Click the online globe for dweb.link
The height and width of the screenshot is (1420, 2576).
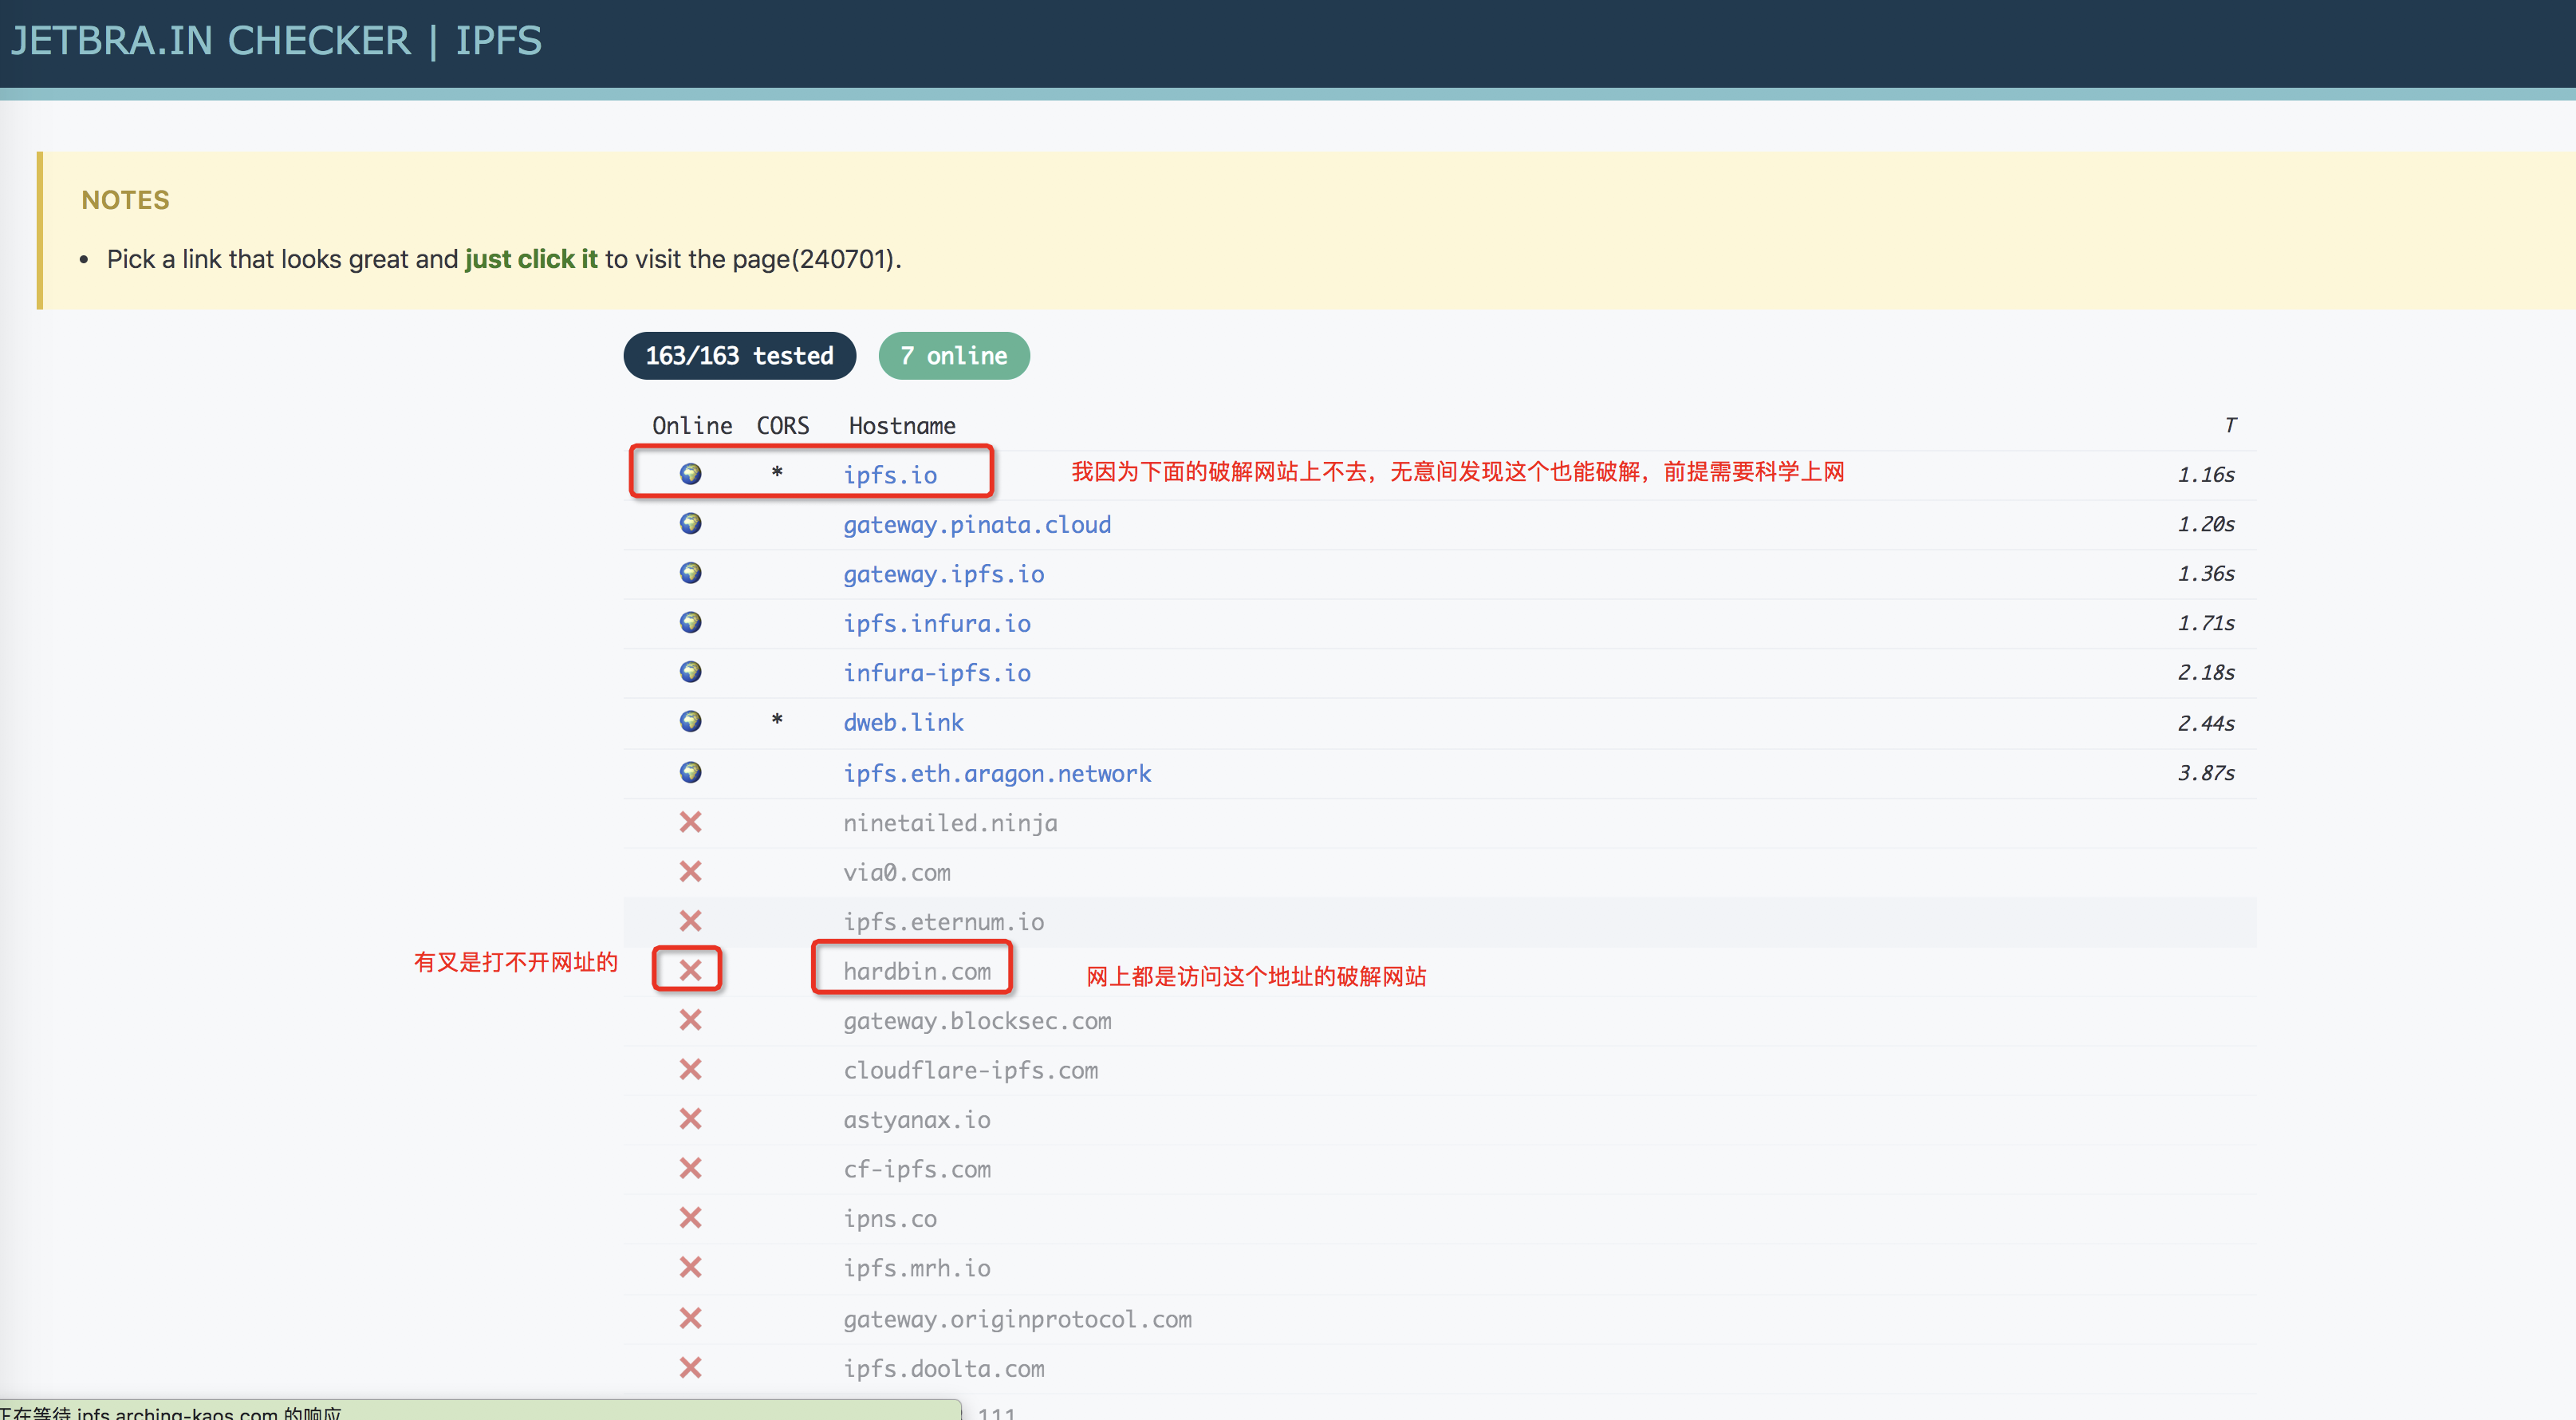point(690,721)
